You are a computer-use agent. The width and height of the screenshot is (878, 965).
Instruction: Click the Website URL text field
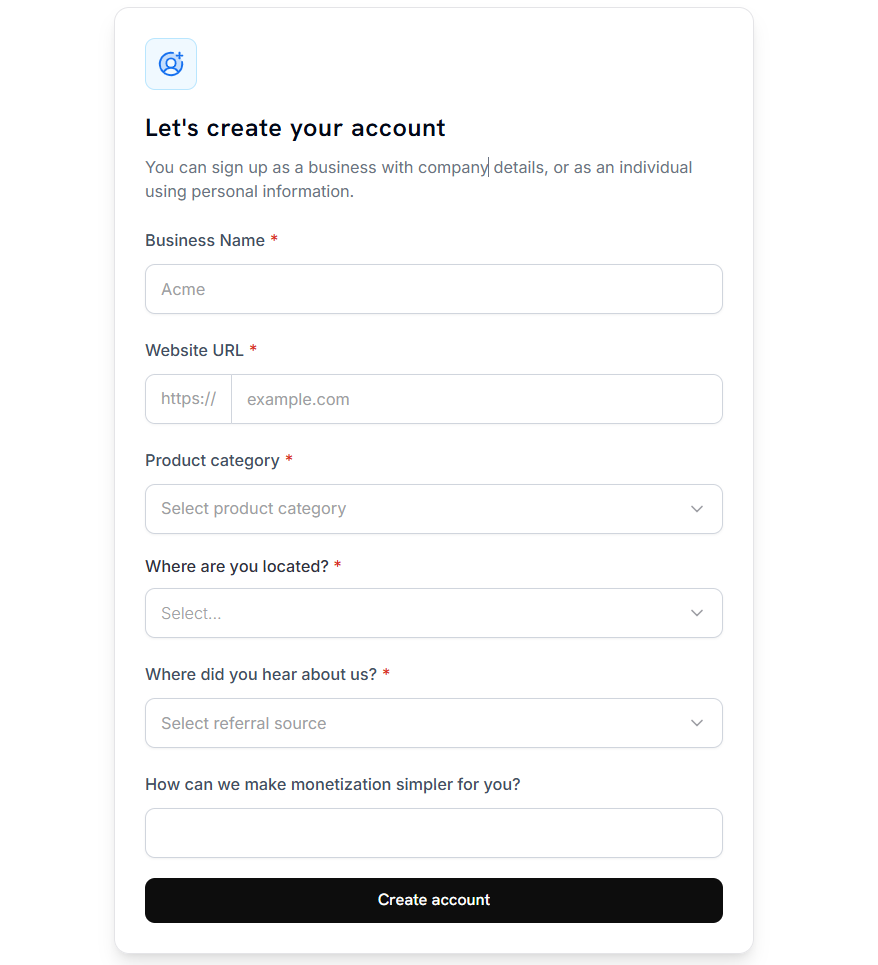tap(476, 399)
